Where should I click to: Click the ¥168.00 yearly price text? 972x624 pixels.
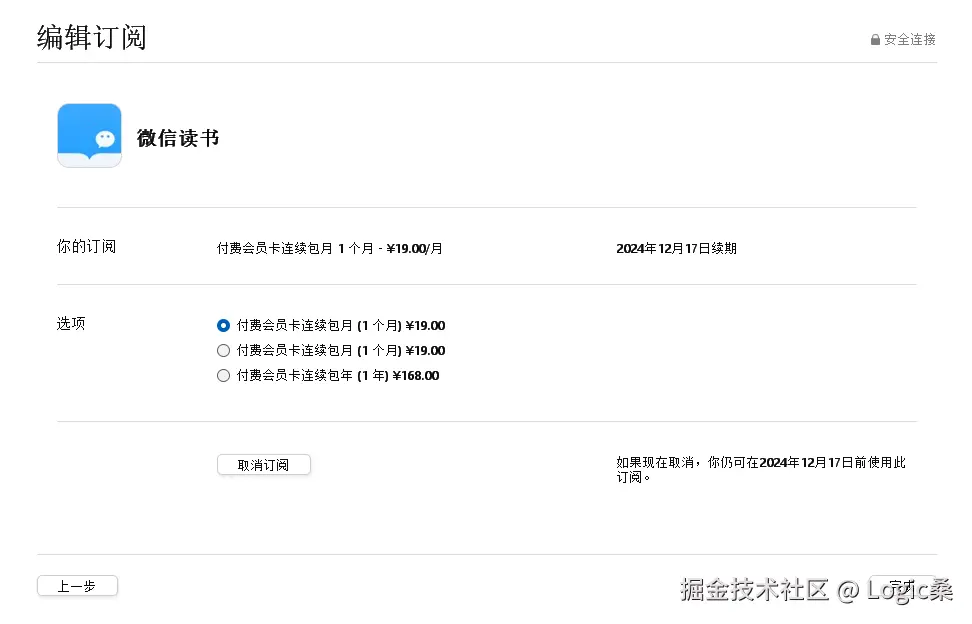click(x=417, y=375)
